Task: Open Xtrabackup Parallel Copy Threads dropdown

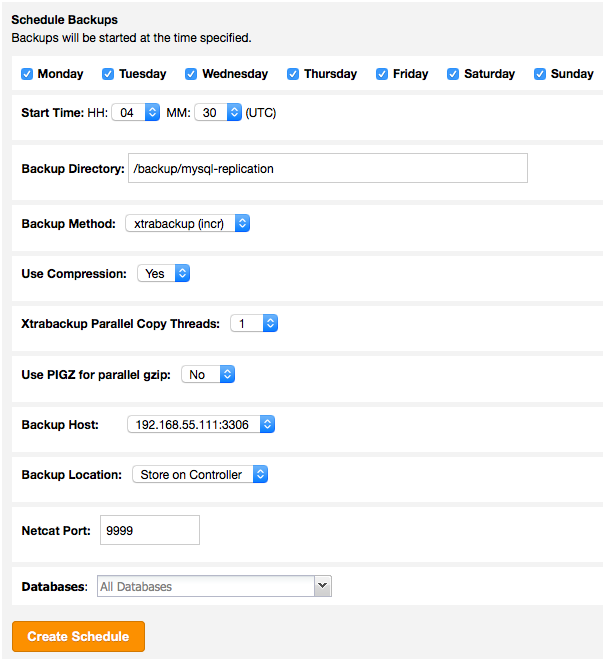Action: tap(254, 323)
